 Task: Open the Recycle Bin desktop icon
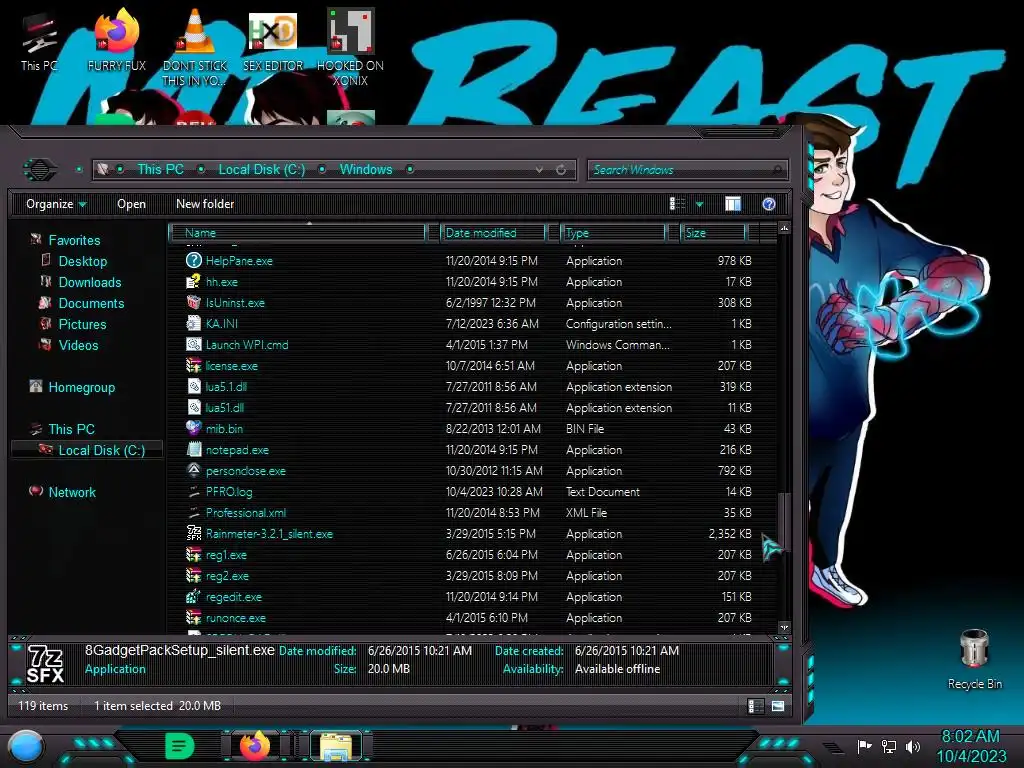pos(974,658)
